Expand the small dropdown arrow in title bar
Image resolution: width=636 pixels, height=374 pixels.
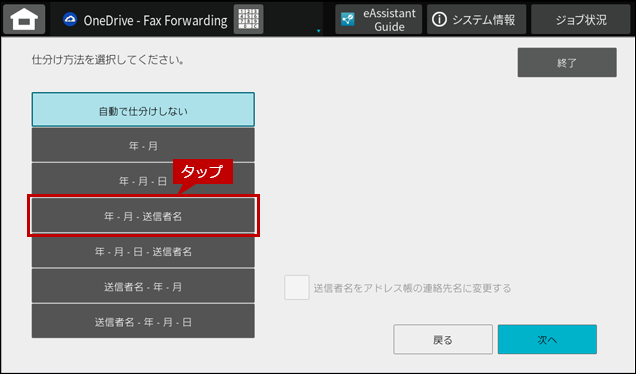pyautogui.click(x=318, y=31)
